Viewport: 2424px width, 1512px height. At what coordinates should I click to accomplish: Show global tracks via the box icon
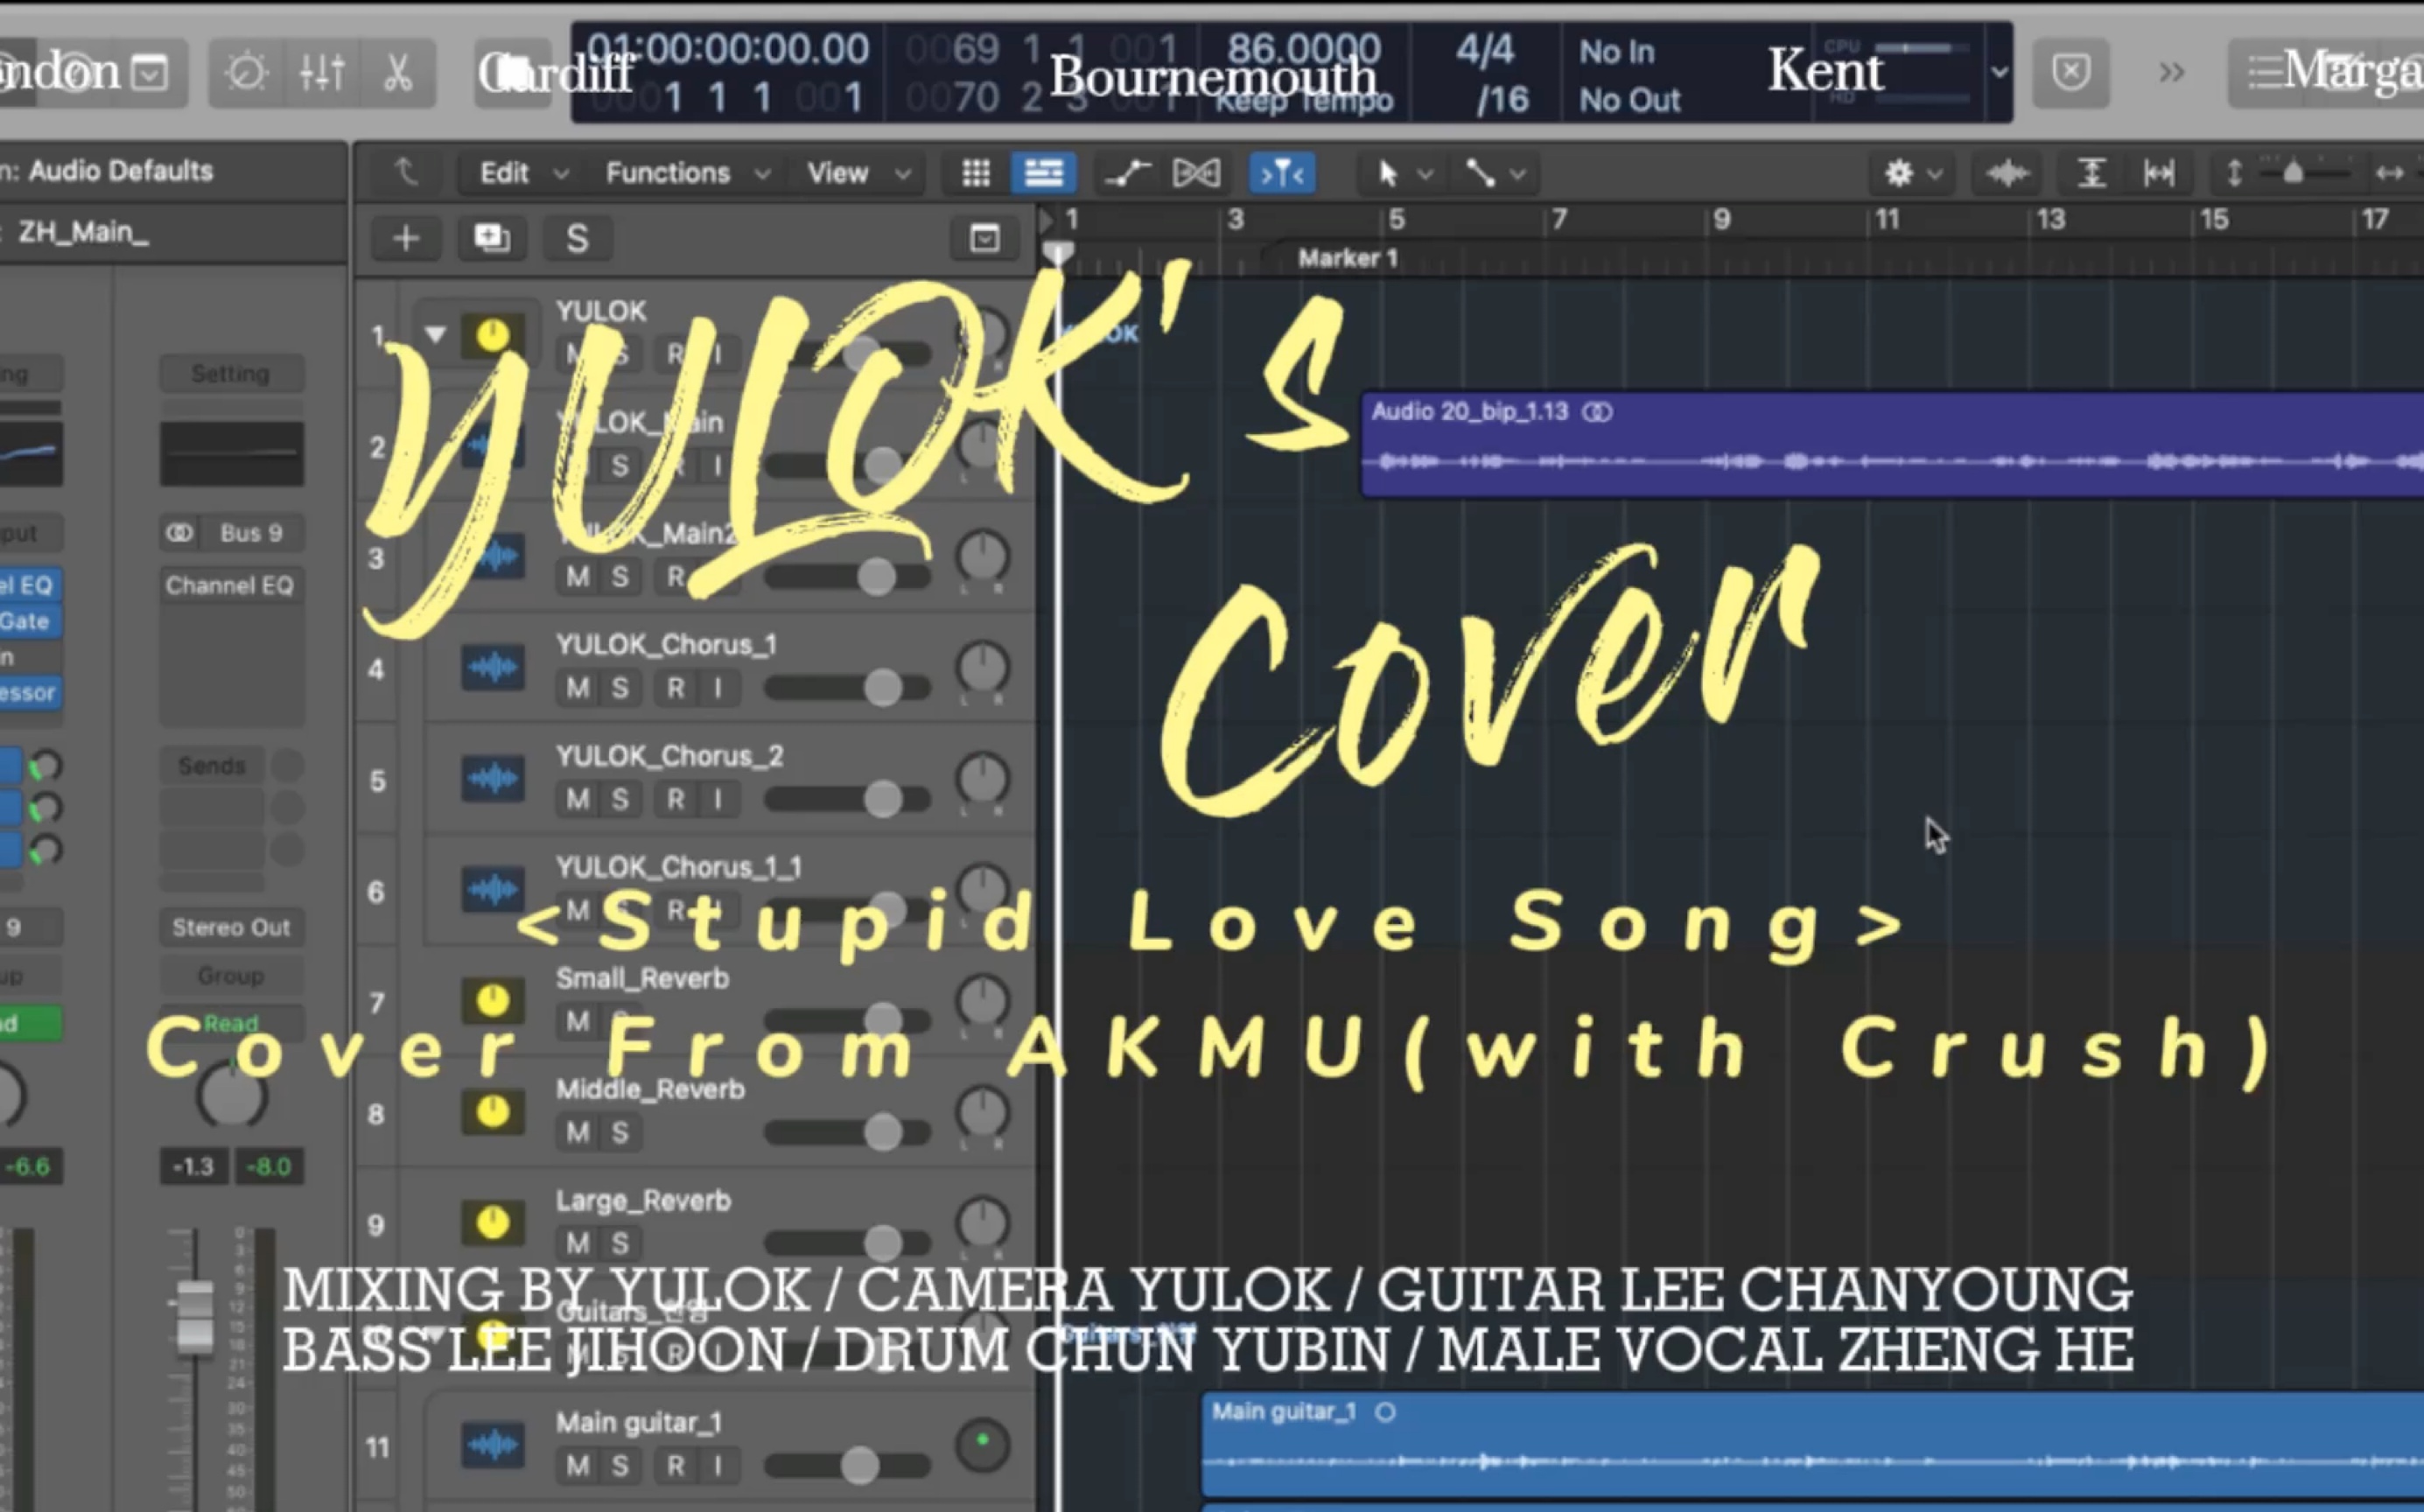(x=984, y=238)
